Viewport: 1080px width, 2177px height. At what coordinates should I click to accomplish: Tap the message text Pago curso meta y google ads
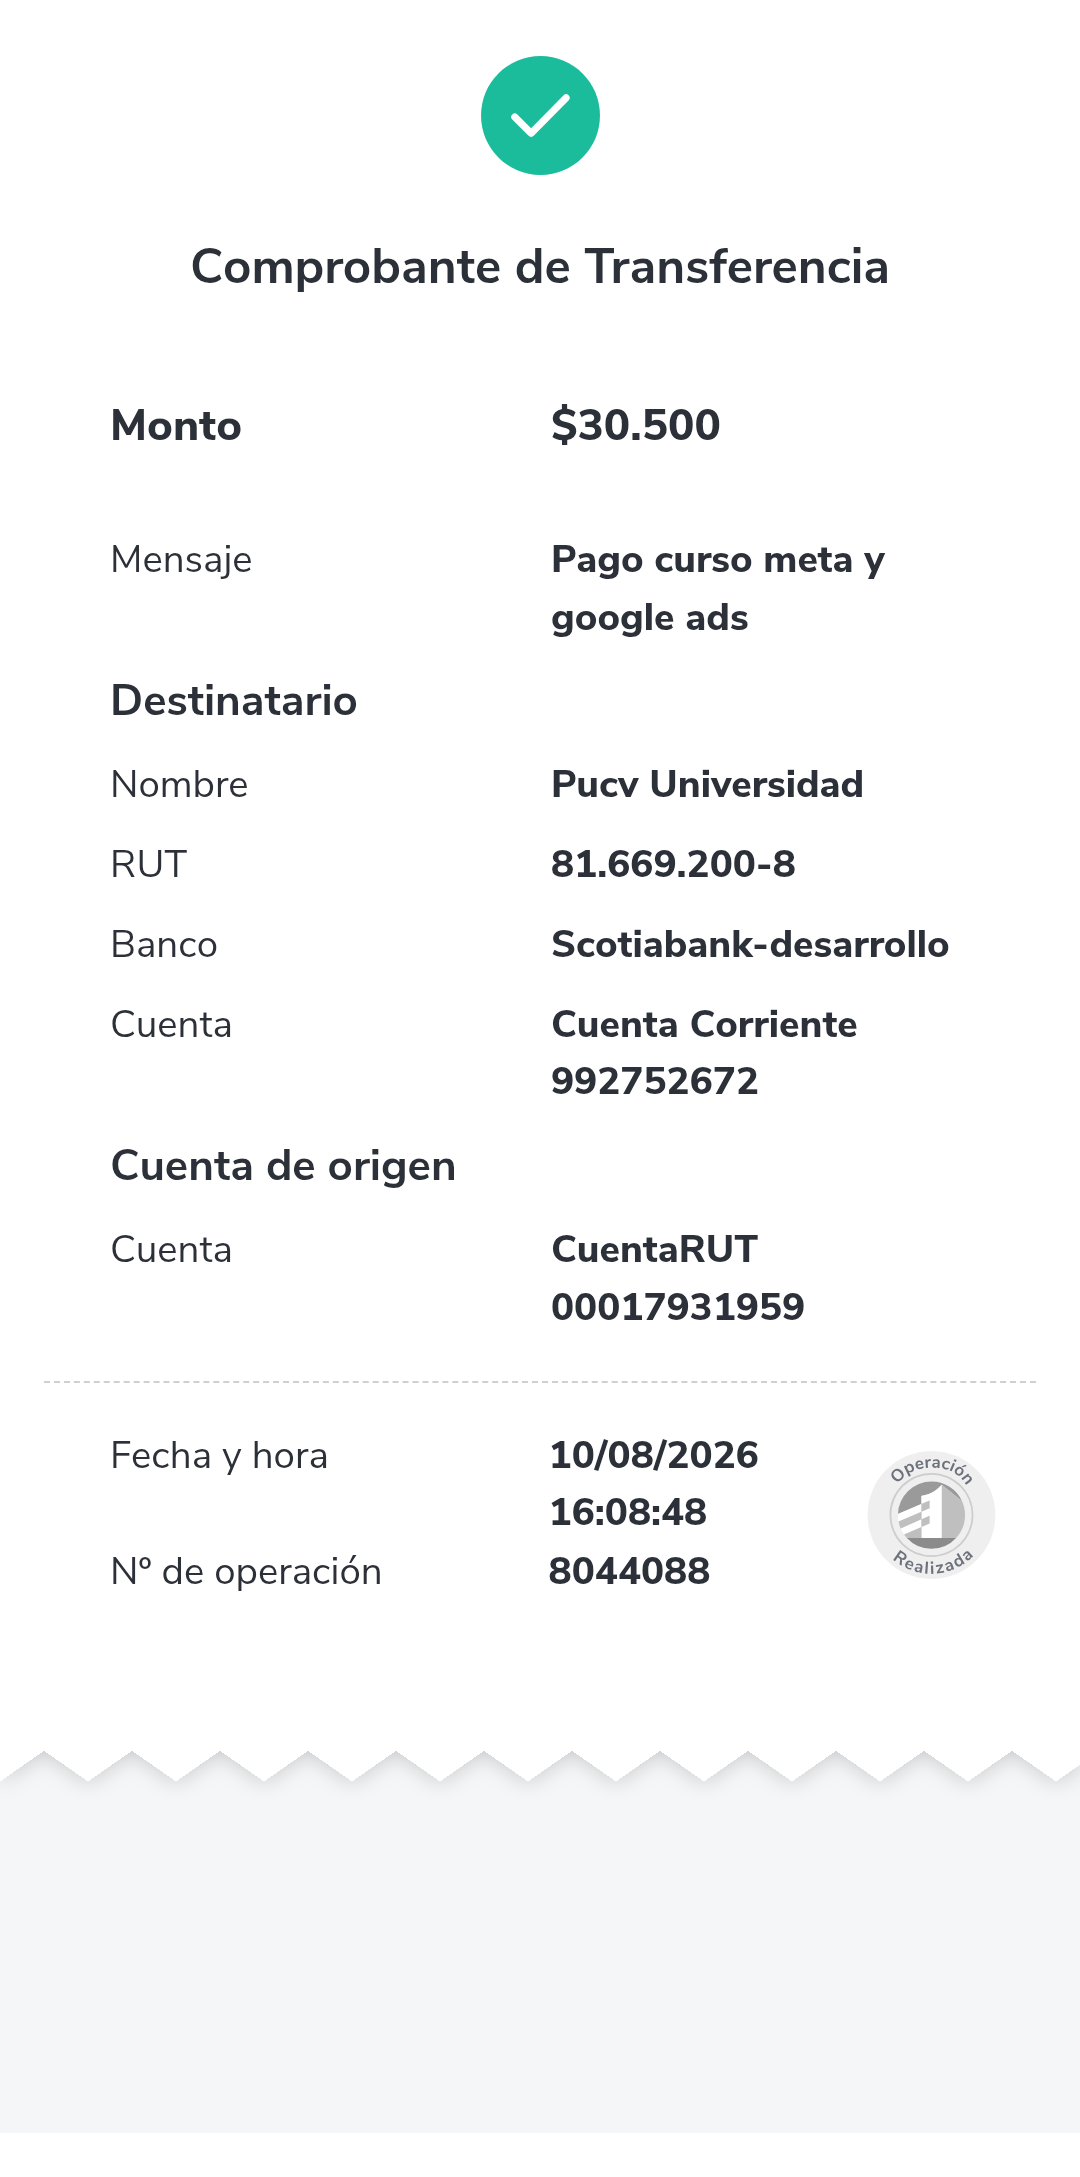(x=718, y=589)
